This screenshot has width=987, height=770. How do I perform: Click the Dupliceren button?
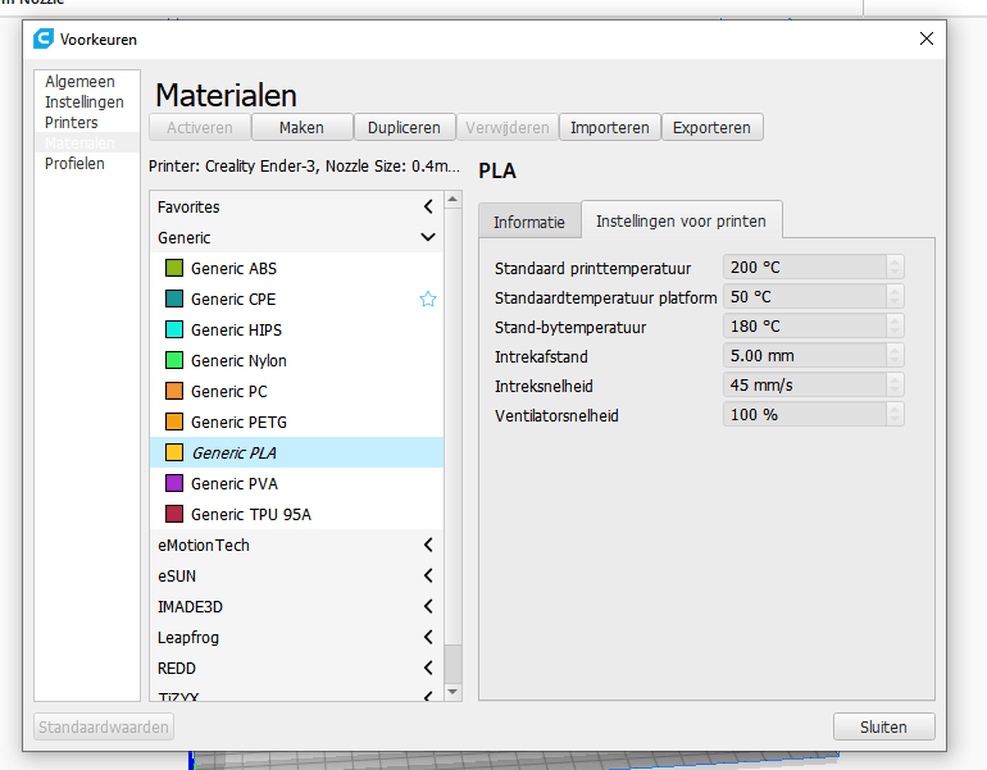pyautogui.click(x=404, y=127)
